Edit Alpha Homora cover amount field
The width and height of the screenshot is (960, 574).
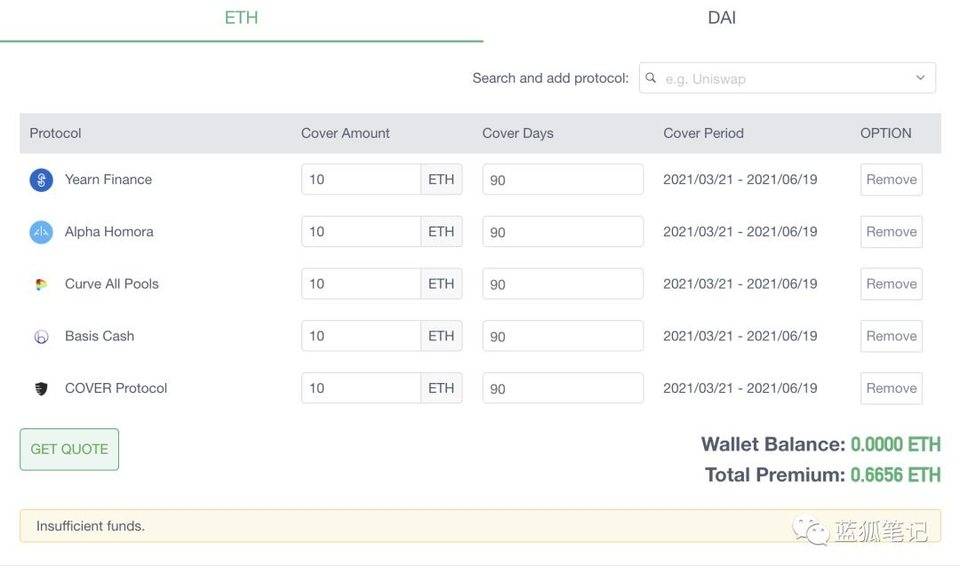[x=361, y=231]
